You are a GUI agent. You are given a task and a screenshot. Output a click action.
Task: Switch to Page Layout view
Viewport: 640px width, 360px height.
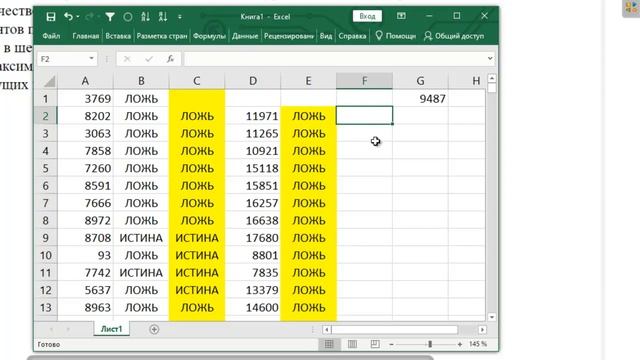[352, 344]
